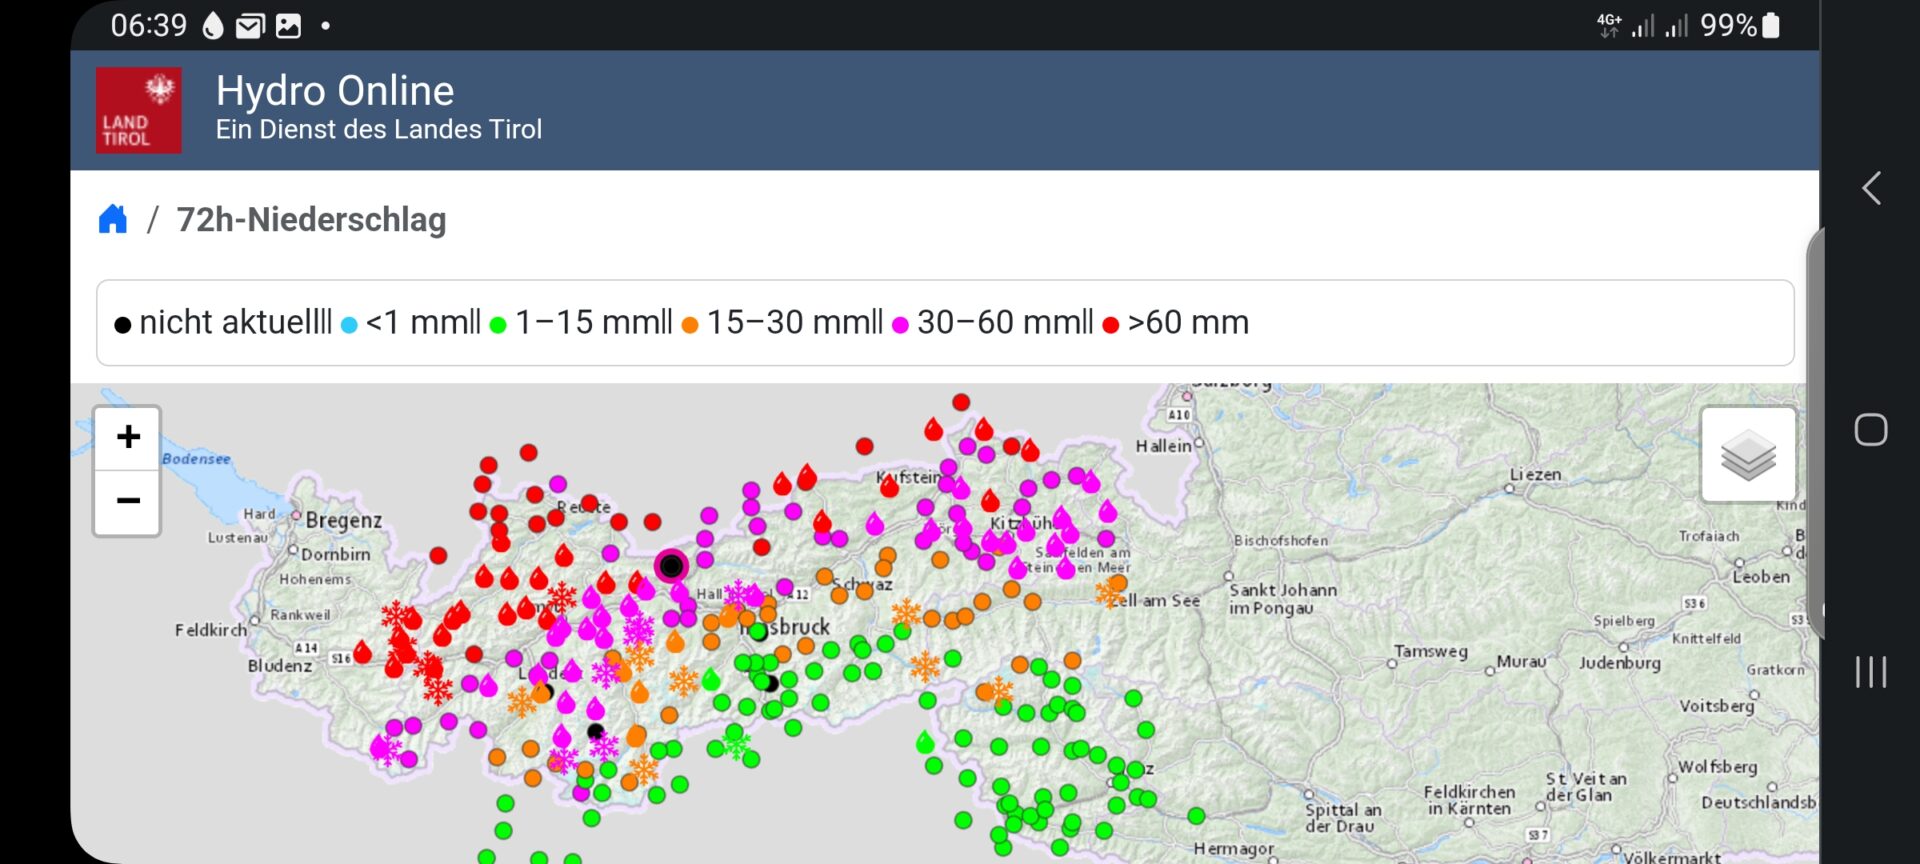Click the Bregenz label on the map
The image size is (1920, 864).
[343, 520]
